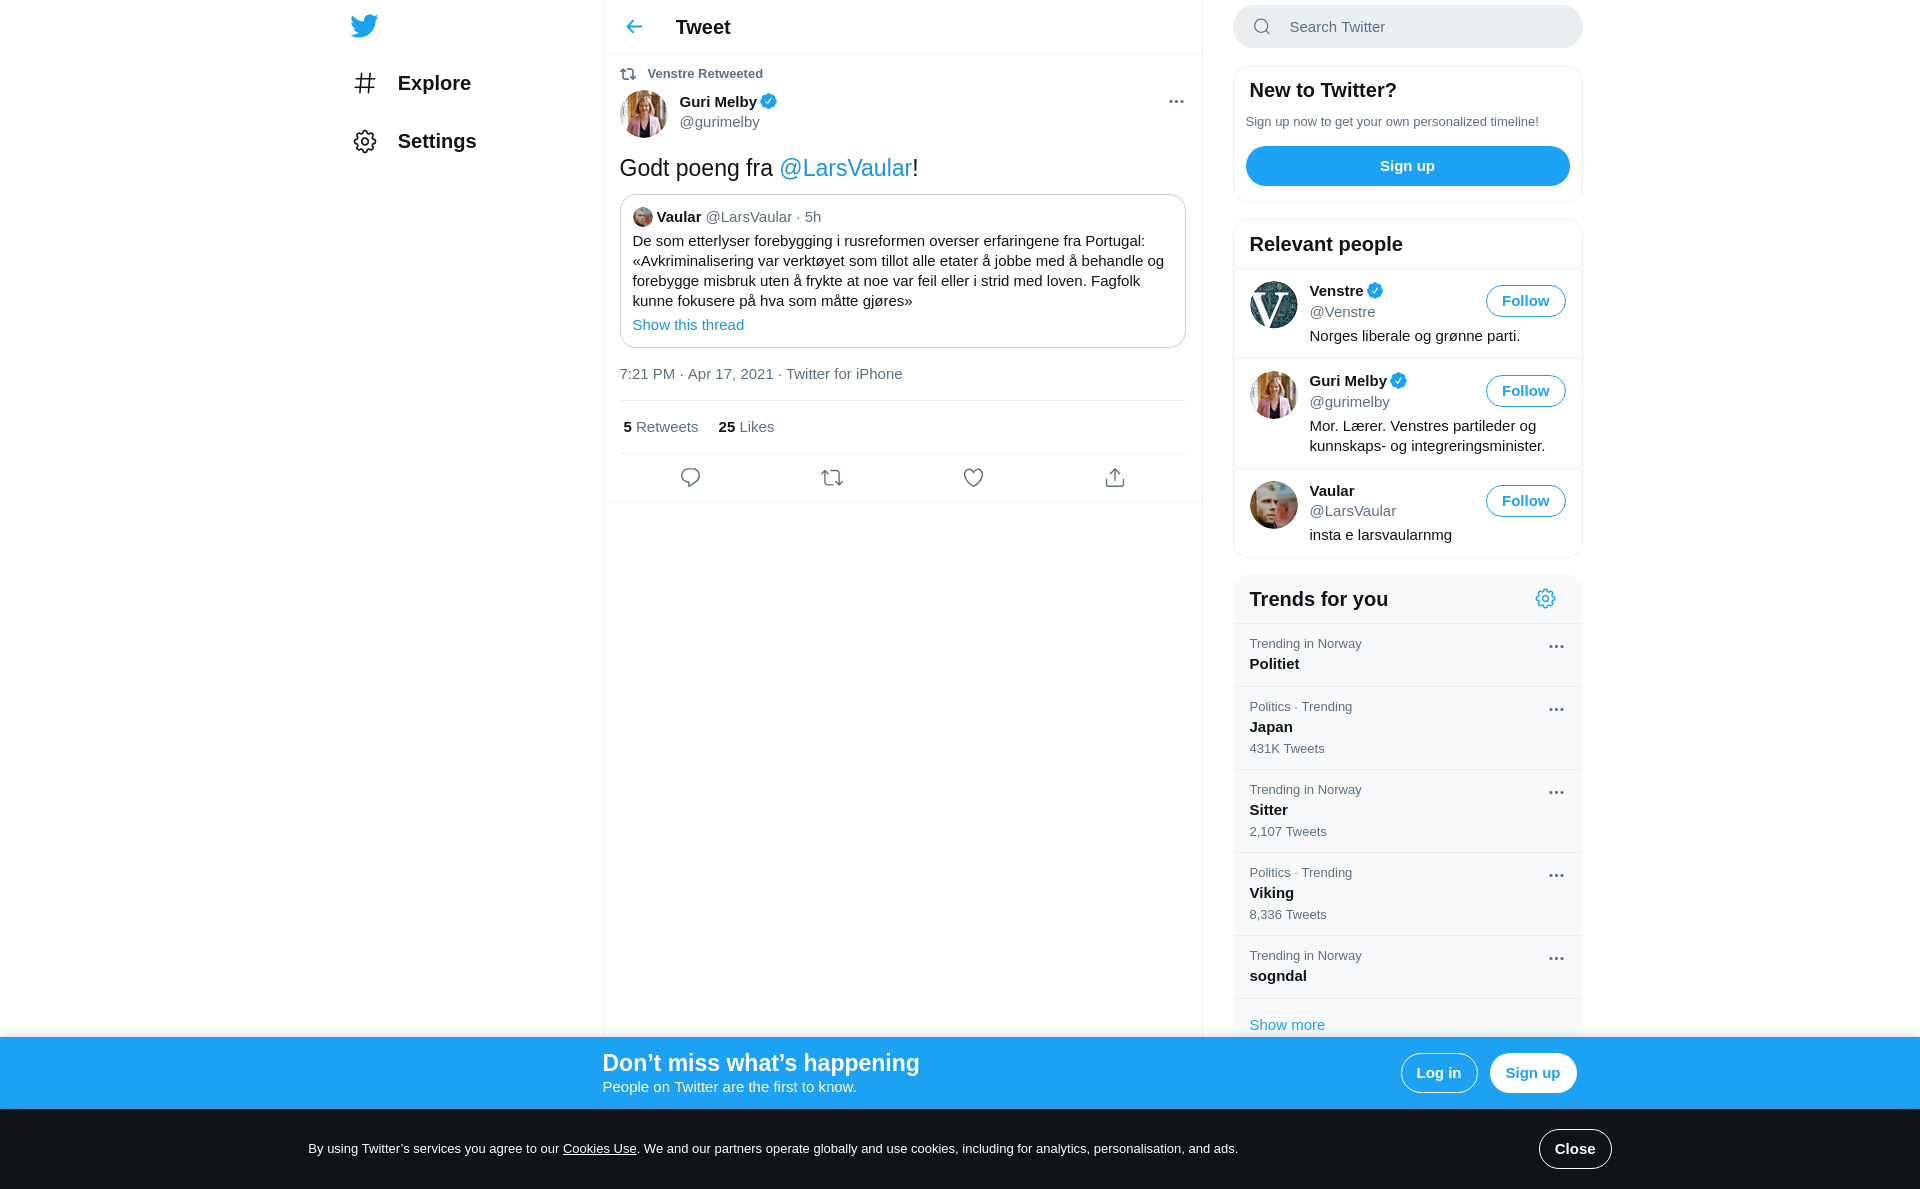Follow Vaular
The image size is (1920, 1189).
[x=1525, y=501]
